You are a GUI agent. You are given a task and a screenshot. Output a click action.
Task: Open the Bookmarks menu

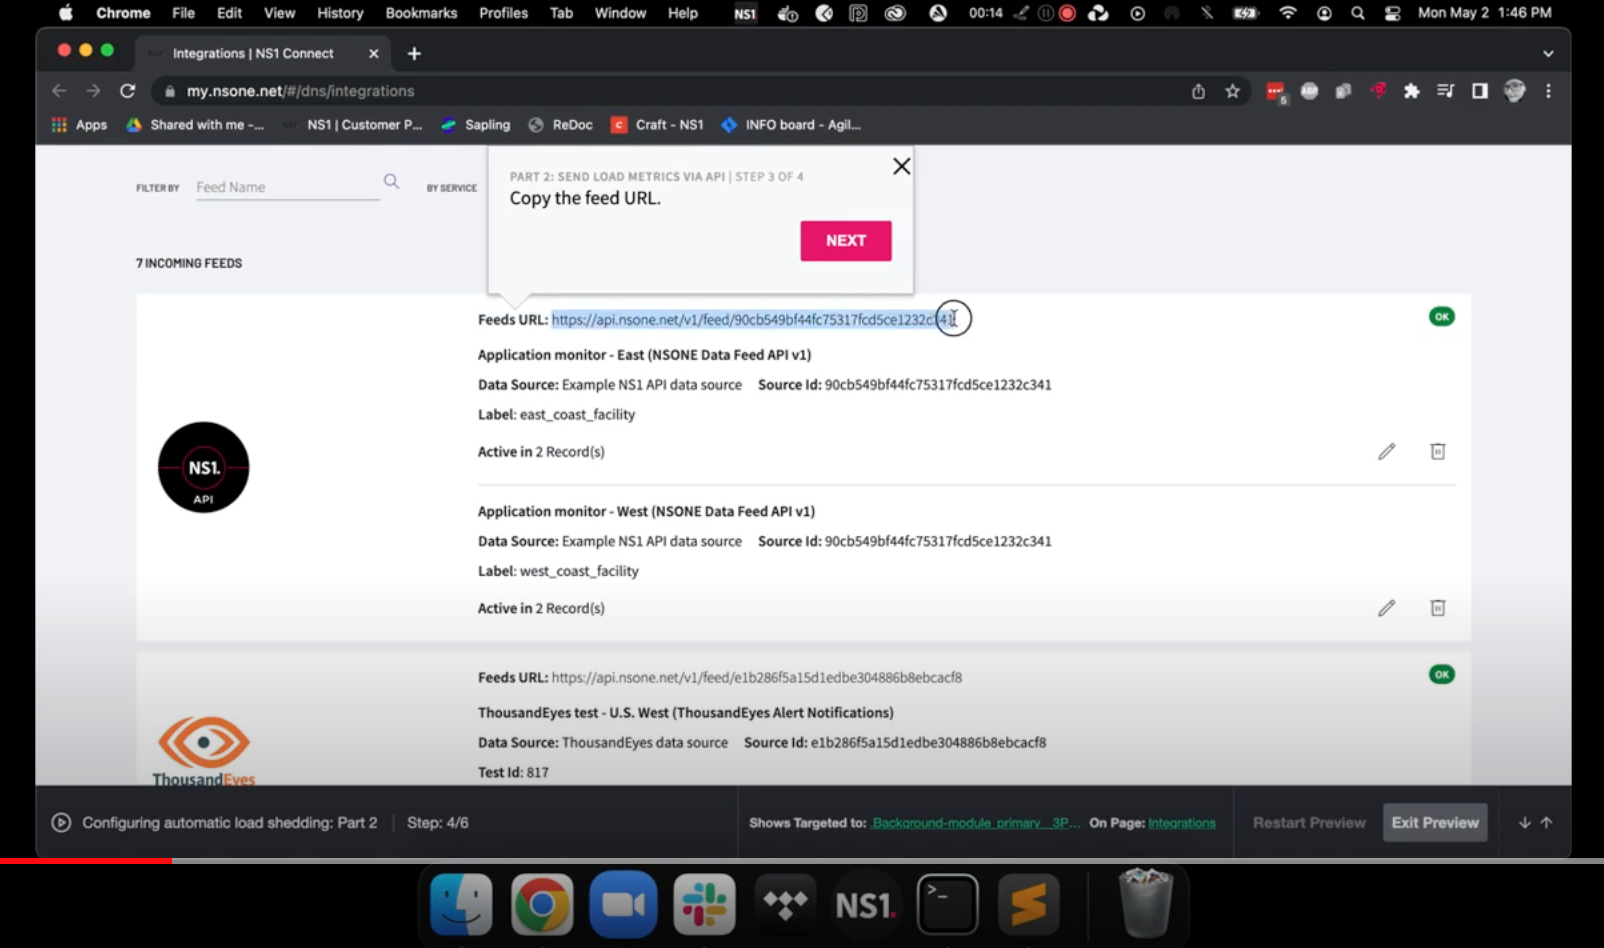coord(421,13)
